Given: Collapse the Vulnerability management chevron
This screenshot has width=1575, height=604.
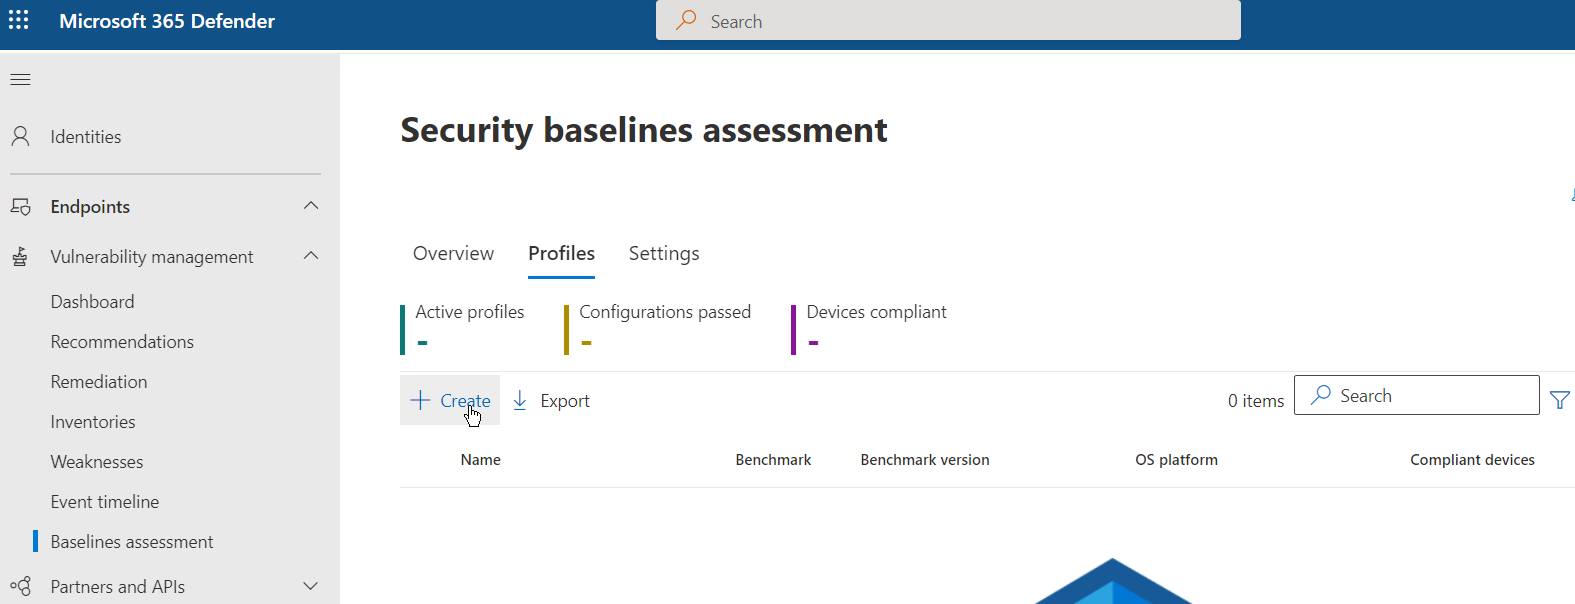Looking at the screenshot, I should point(311,256).
